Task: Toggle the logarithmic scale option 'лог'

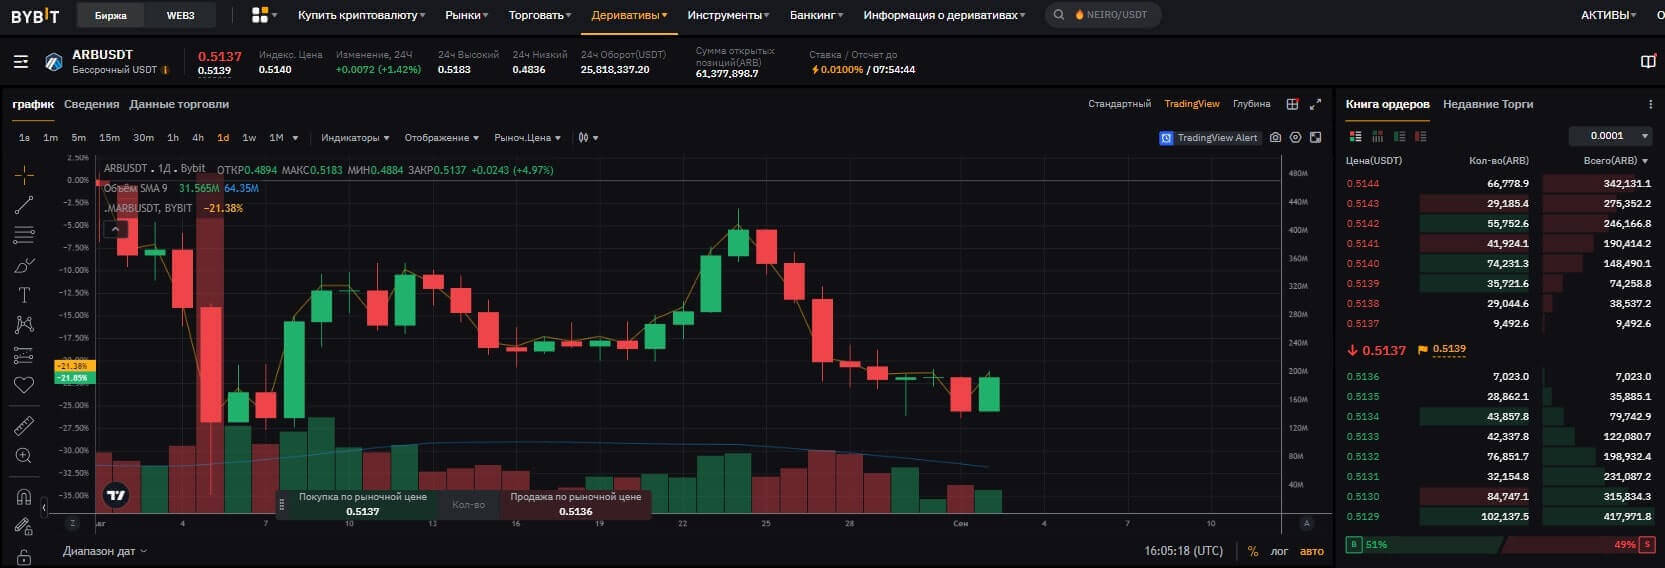Action: click(1279, 551)
